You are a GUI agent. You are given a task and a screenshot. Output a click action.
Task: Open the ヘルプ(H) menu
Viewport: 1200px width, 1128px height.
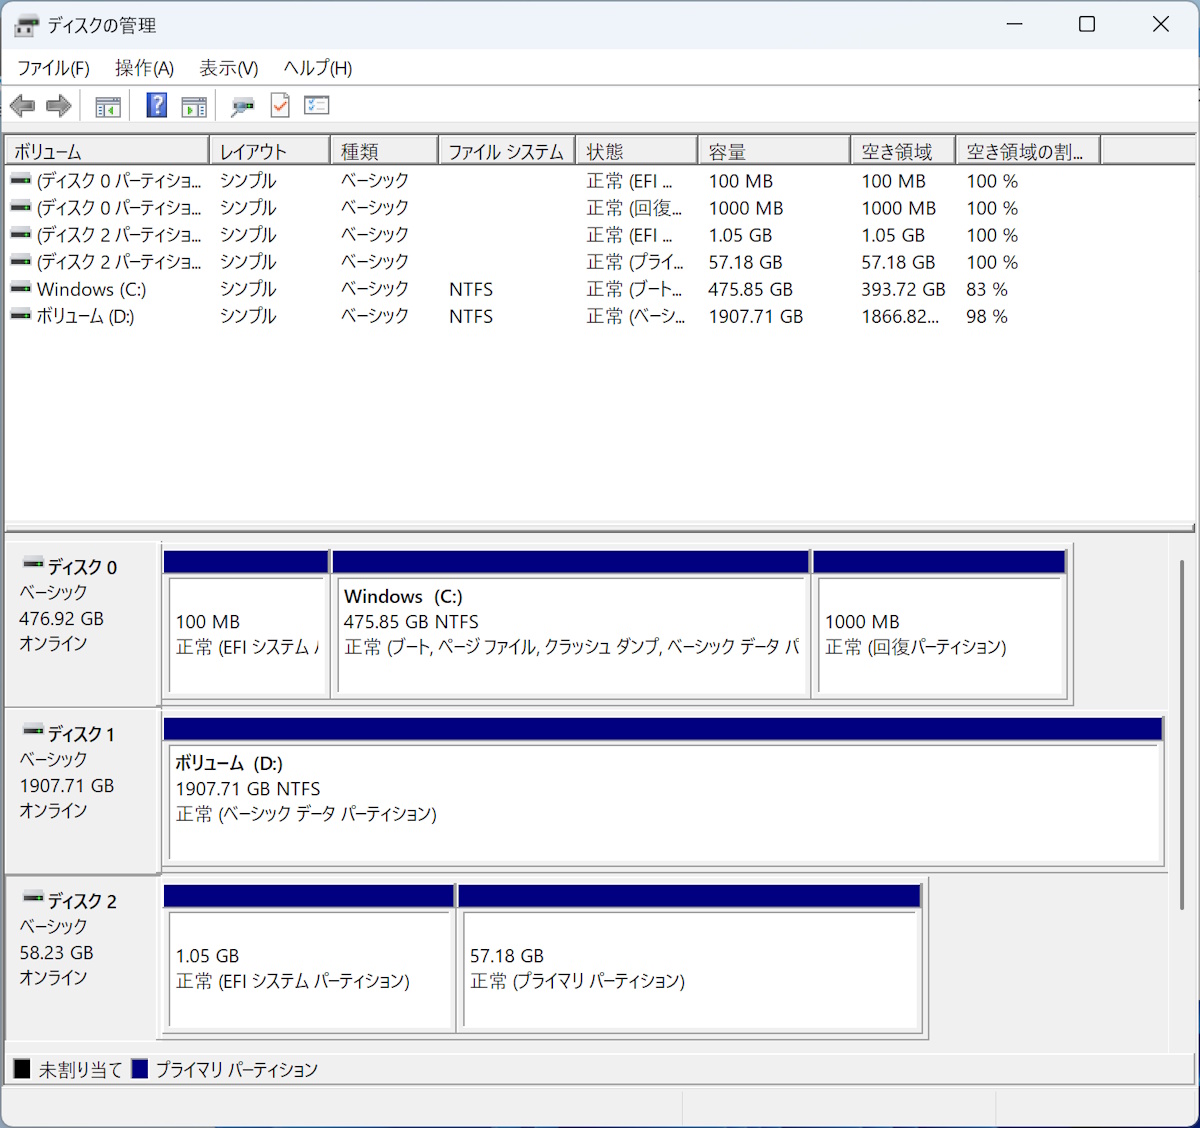[x=317, y=68]
